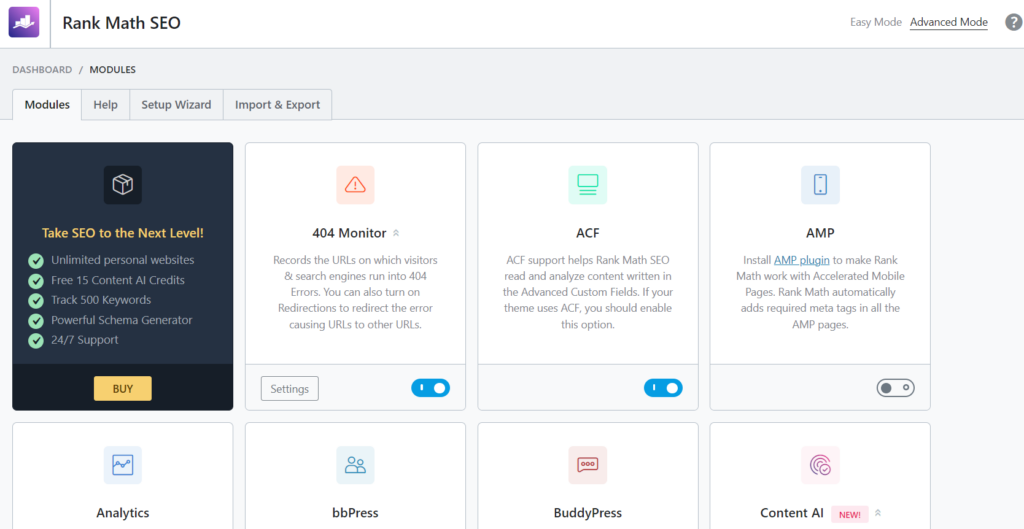The width and height of the screenshot is (1024, 529).
Task: Go to DASHBOARD breadcrumb link
Action: (42, 70)
